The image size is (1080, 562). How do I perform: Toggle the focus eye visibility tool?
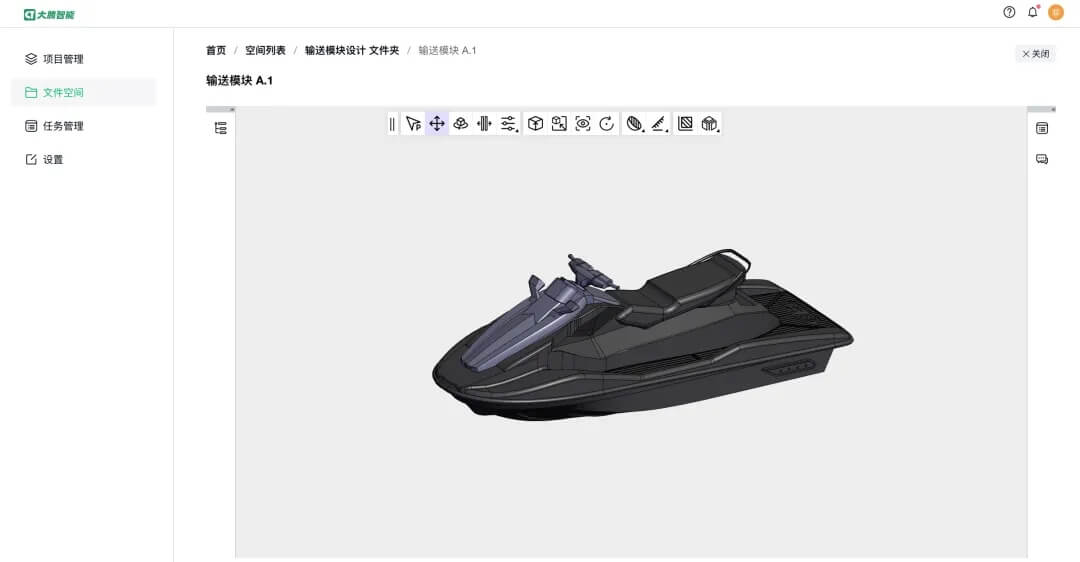coord(583,124)
